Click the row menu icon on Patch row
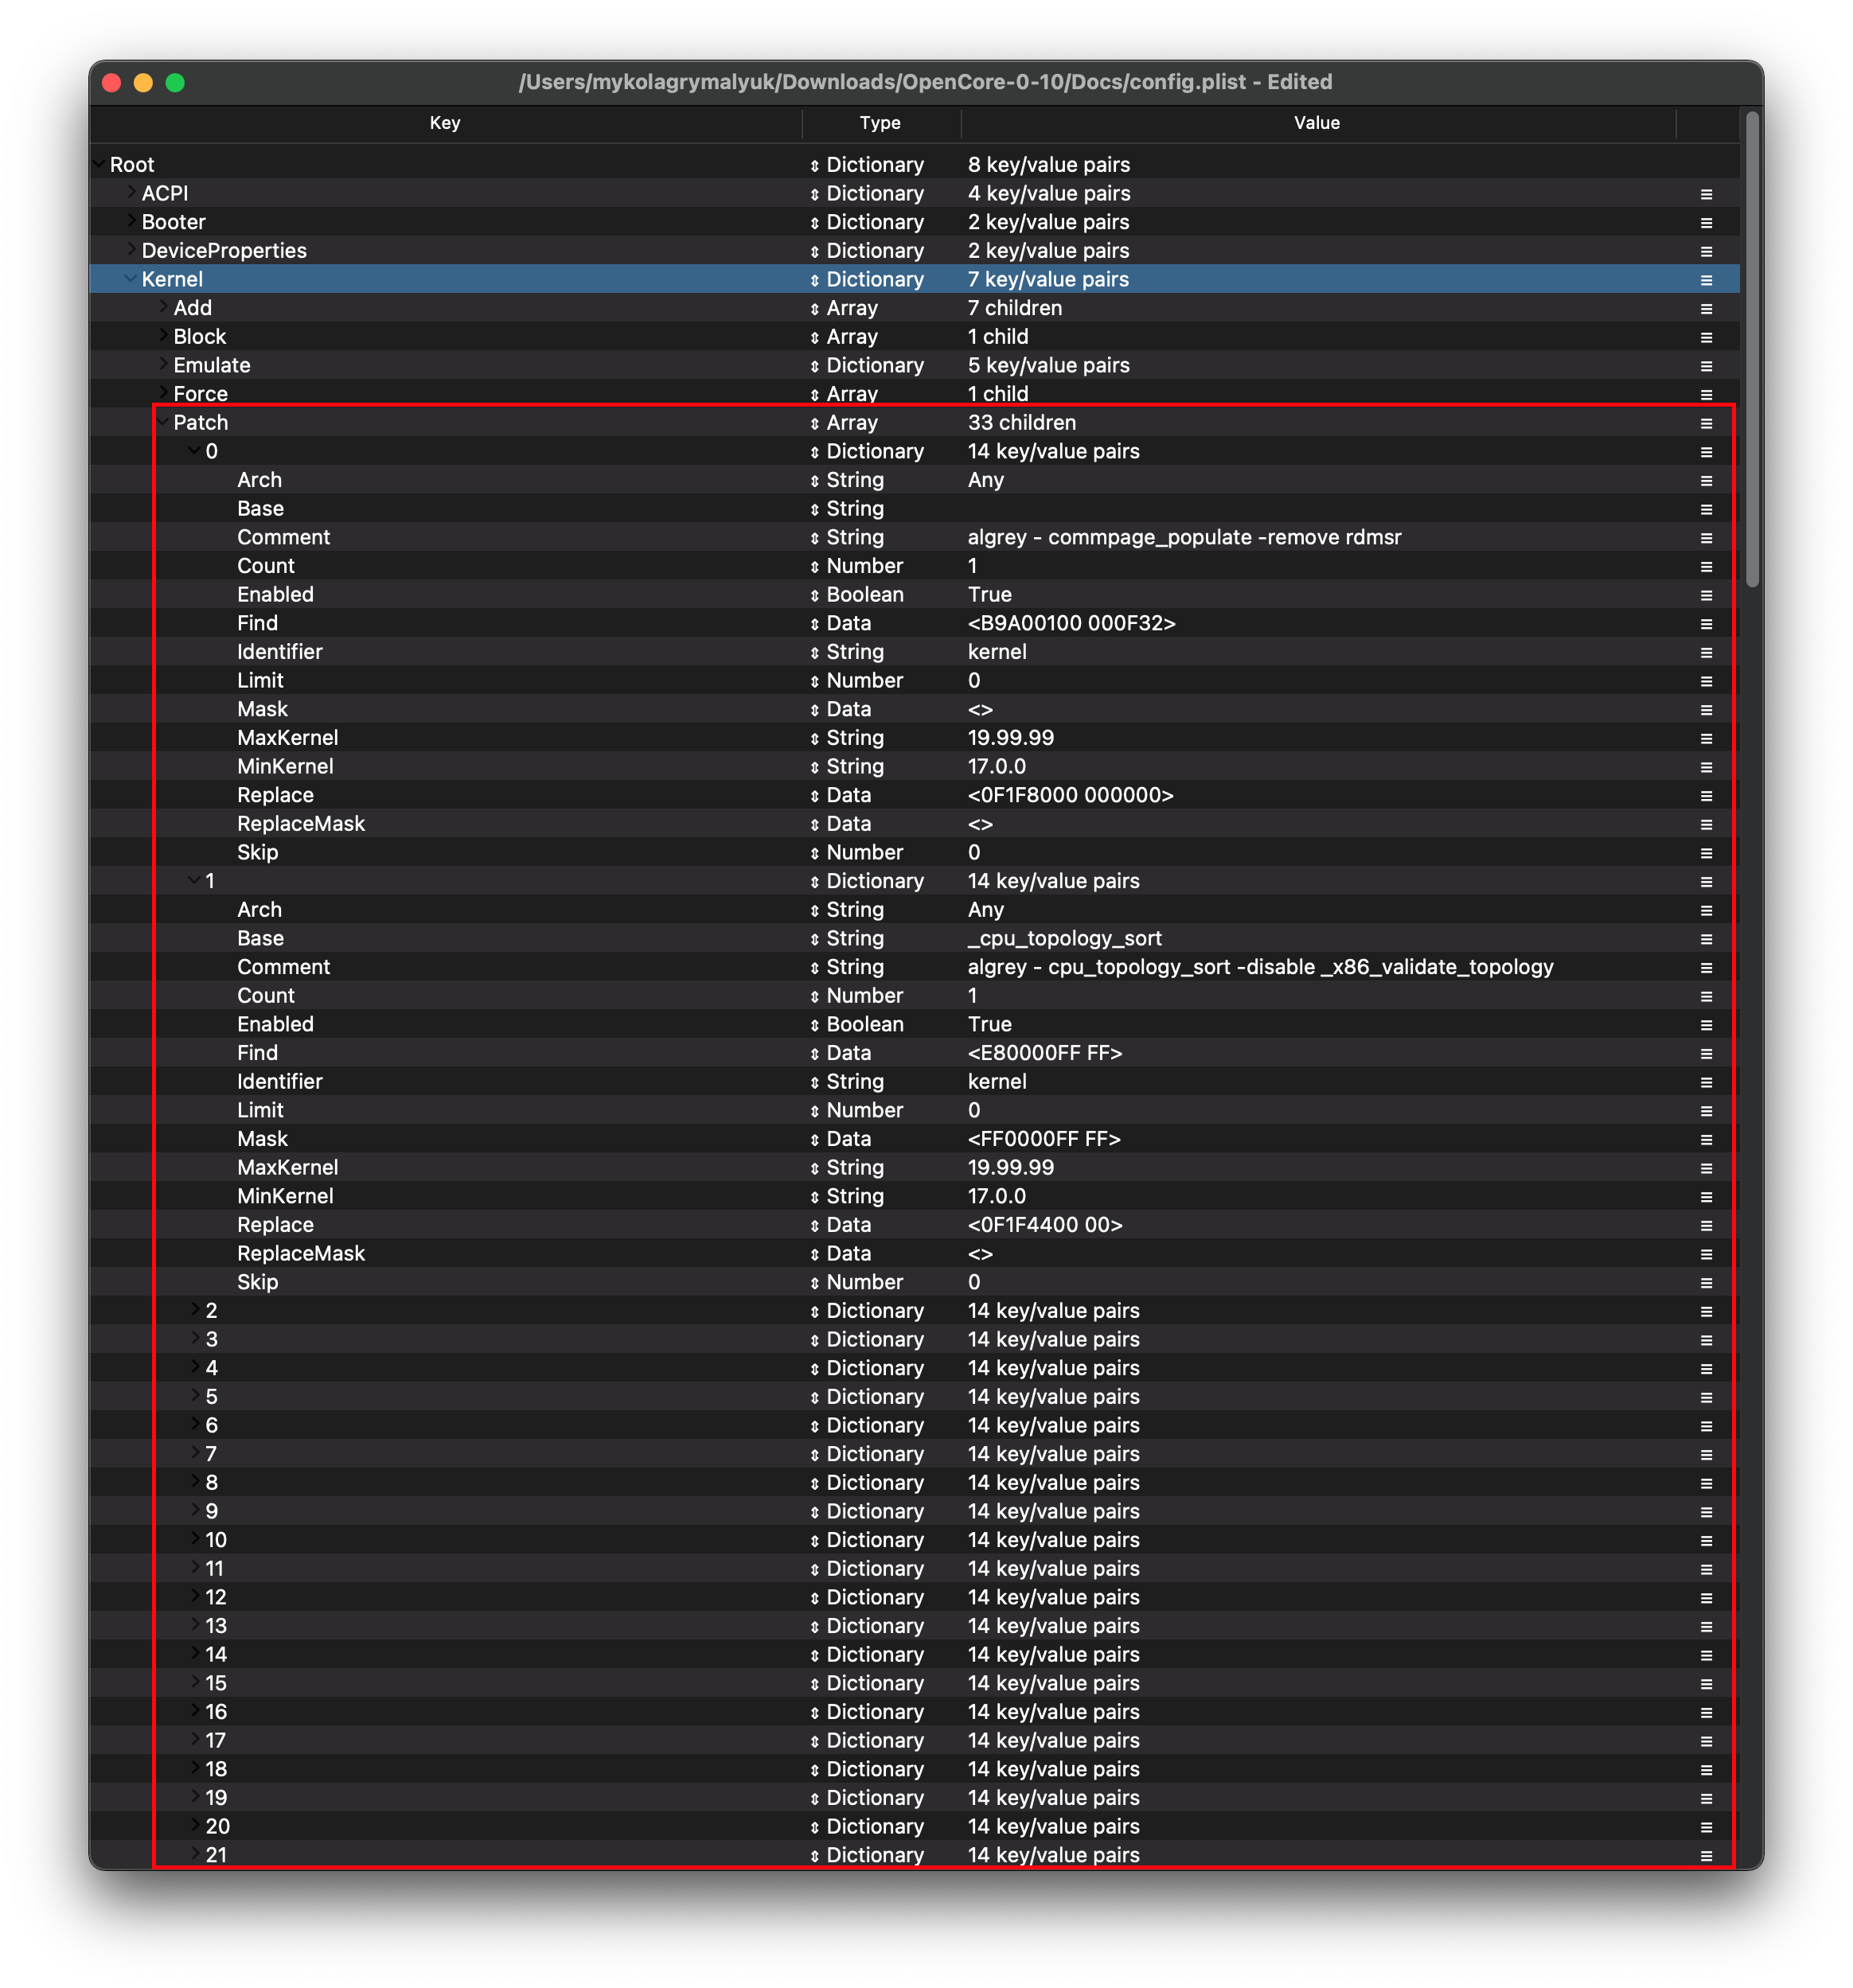The width and height of the screenshot is (1853, 1988). coord(1706,423)
